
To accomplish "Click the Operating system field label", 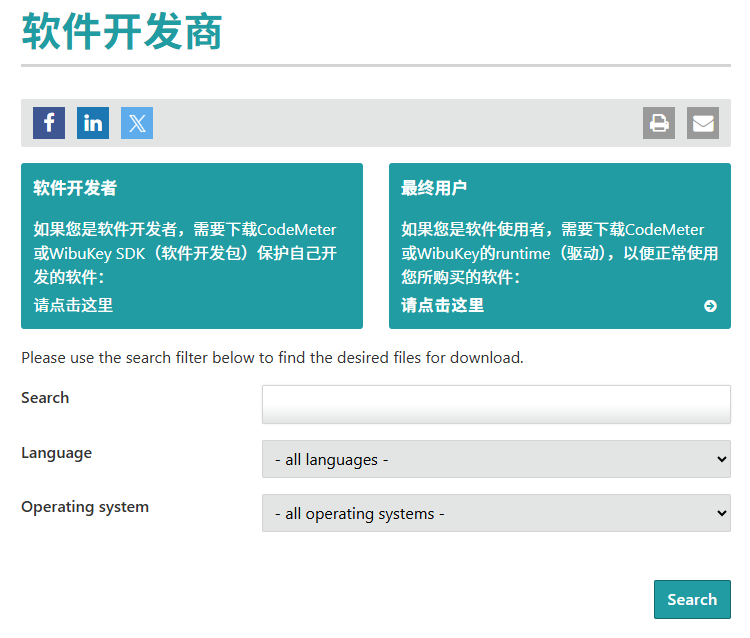I will click(x=85, y=507).
